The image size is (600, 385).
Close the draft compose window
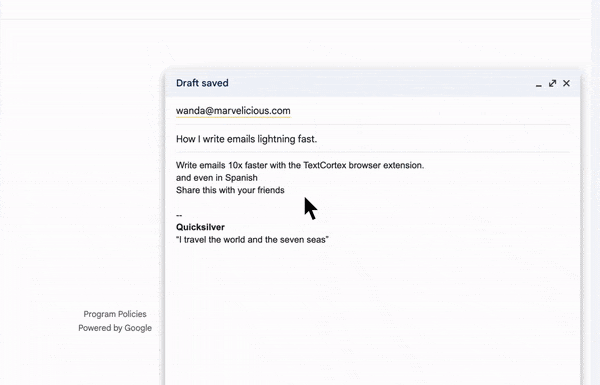pos(566,83)
